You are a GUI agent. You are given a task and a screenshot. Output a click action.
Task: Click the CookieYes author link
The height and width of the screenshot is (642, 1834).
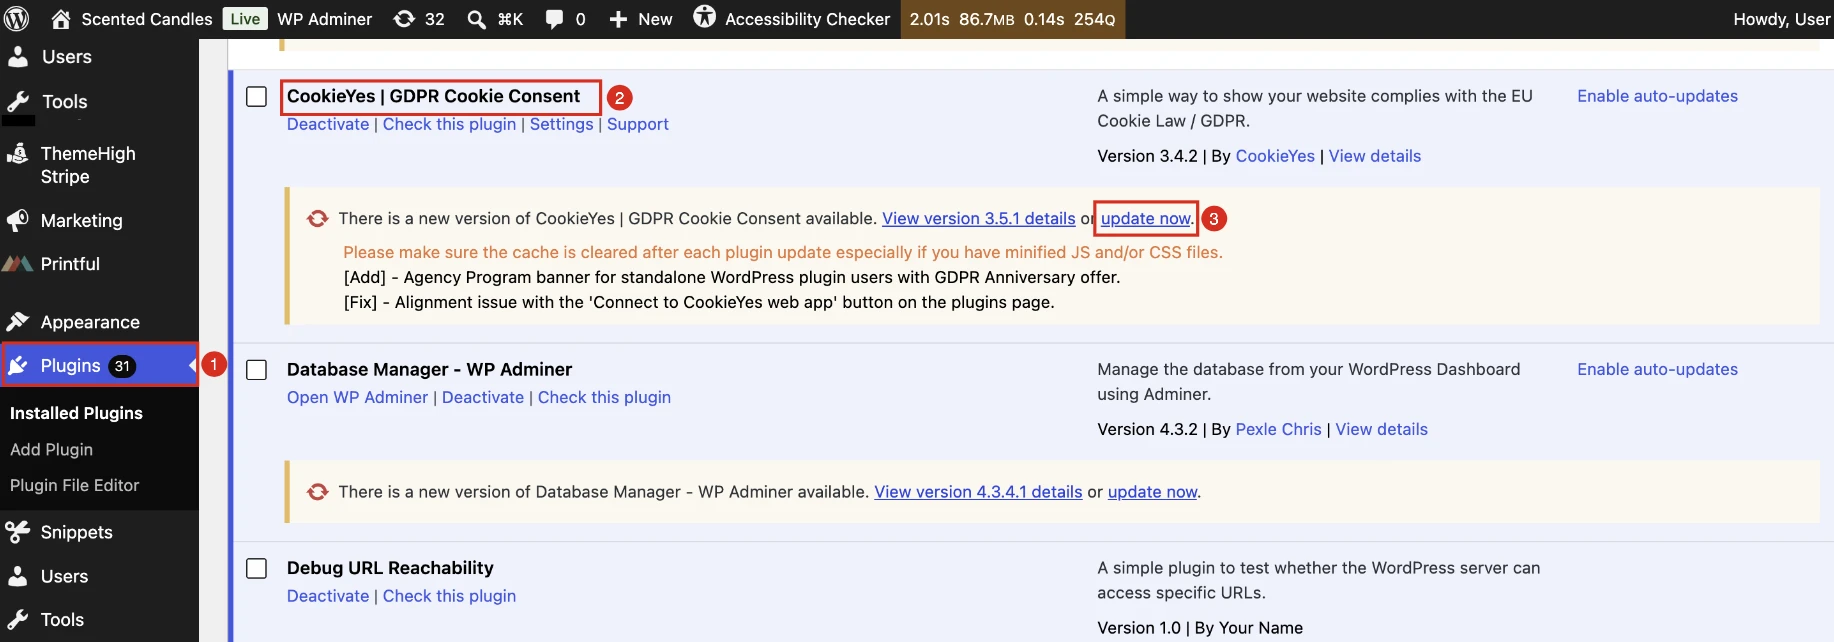tap(1275, 156)
